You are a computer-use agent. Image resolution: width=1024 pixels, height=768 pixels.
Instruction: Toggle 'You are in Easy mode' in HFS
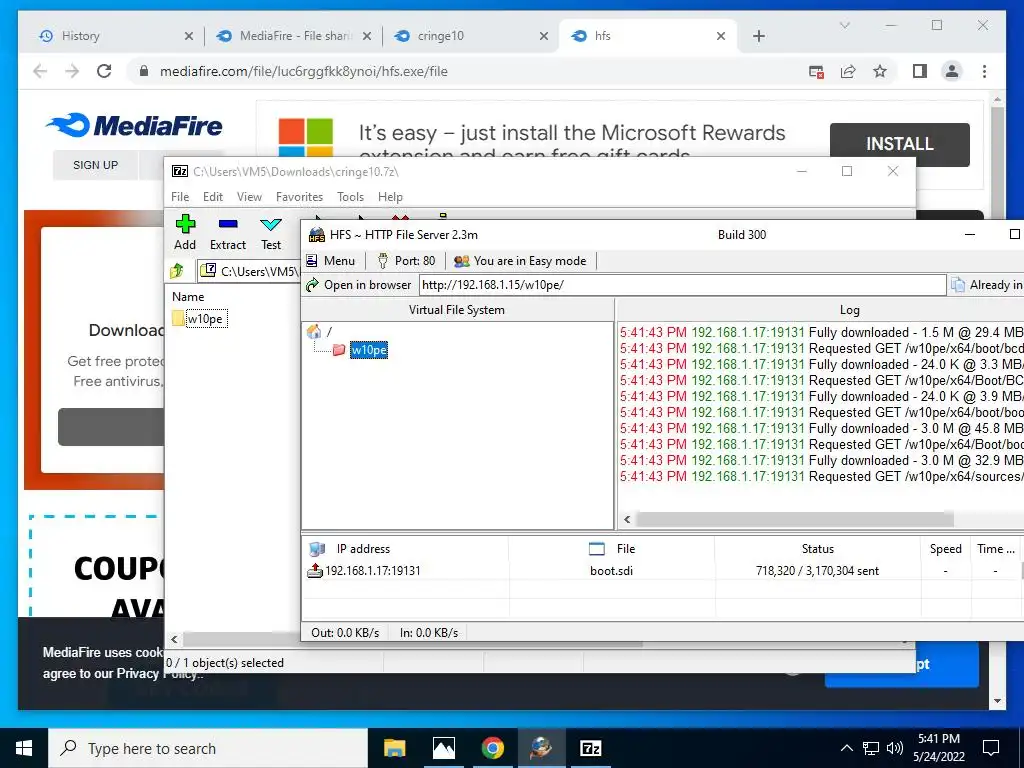click(520, 261)
